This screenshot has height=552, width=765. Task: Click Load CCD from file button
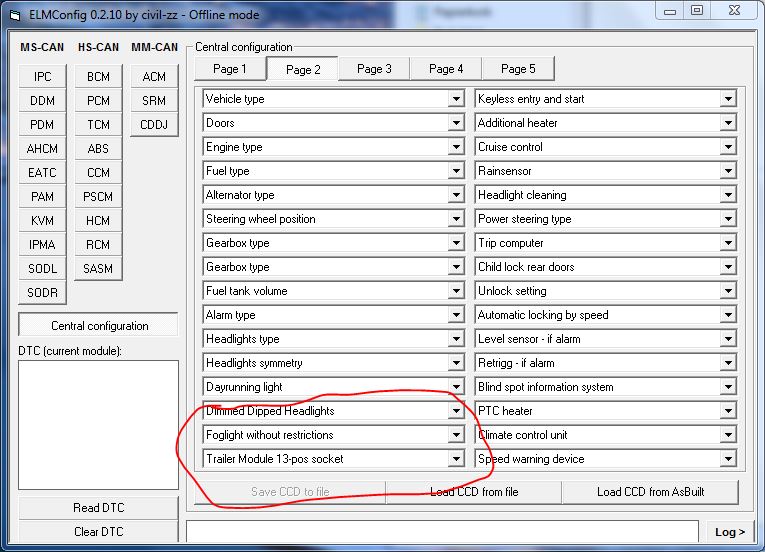pyautogui.click(x=474, y=492)
